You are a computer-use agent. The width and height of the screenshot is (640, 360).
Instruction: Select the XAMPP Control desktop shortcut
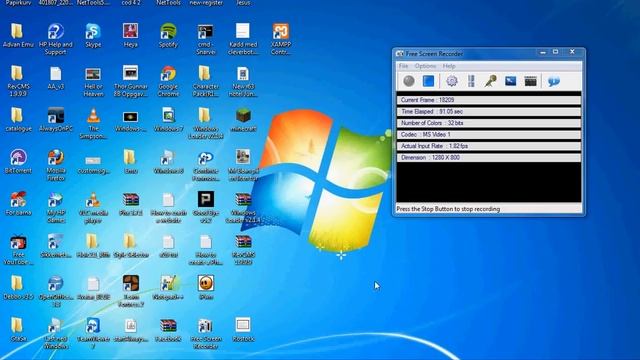(x=281, y=39)
